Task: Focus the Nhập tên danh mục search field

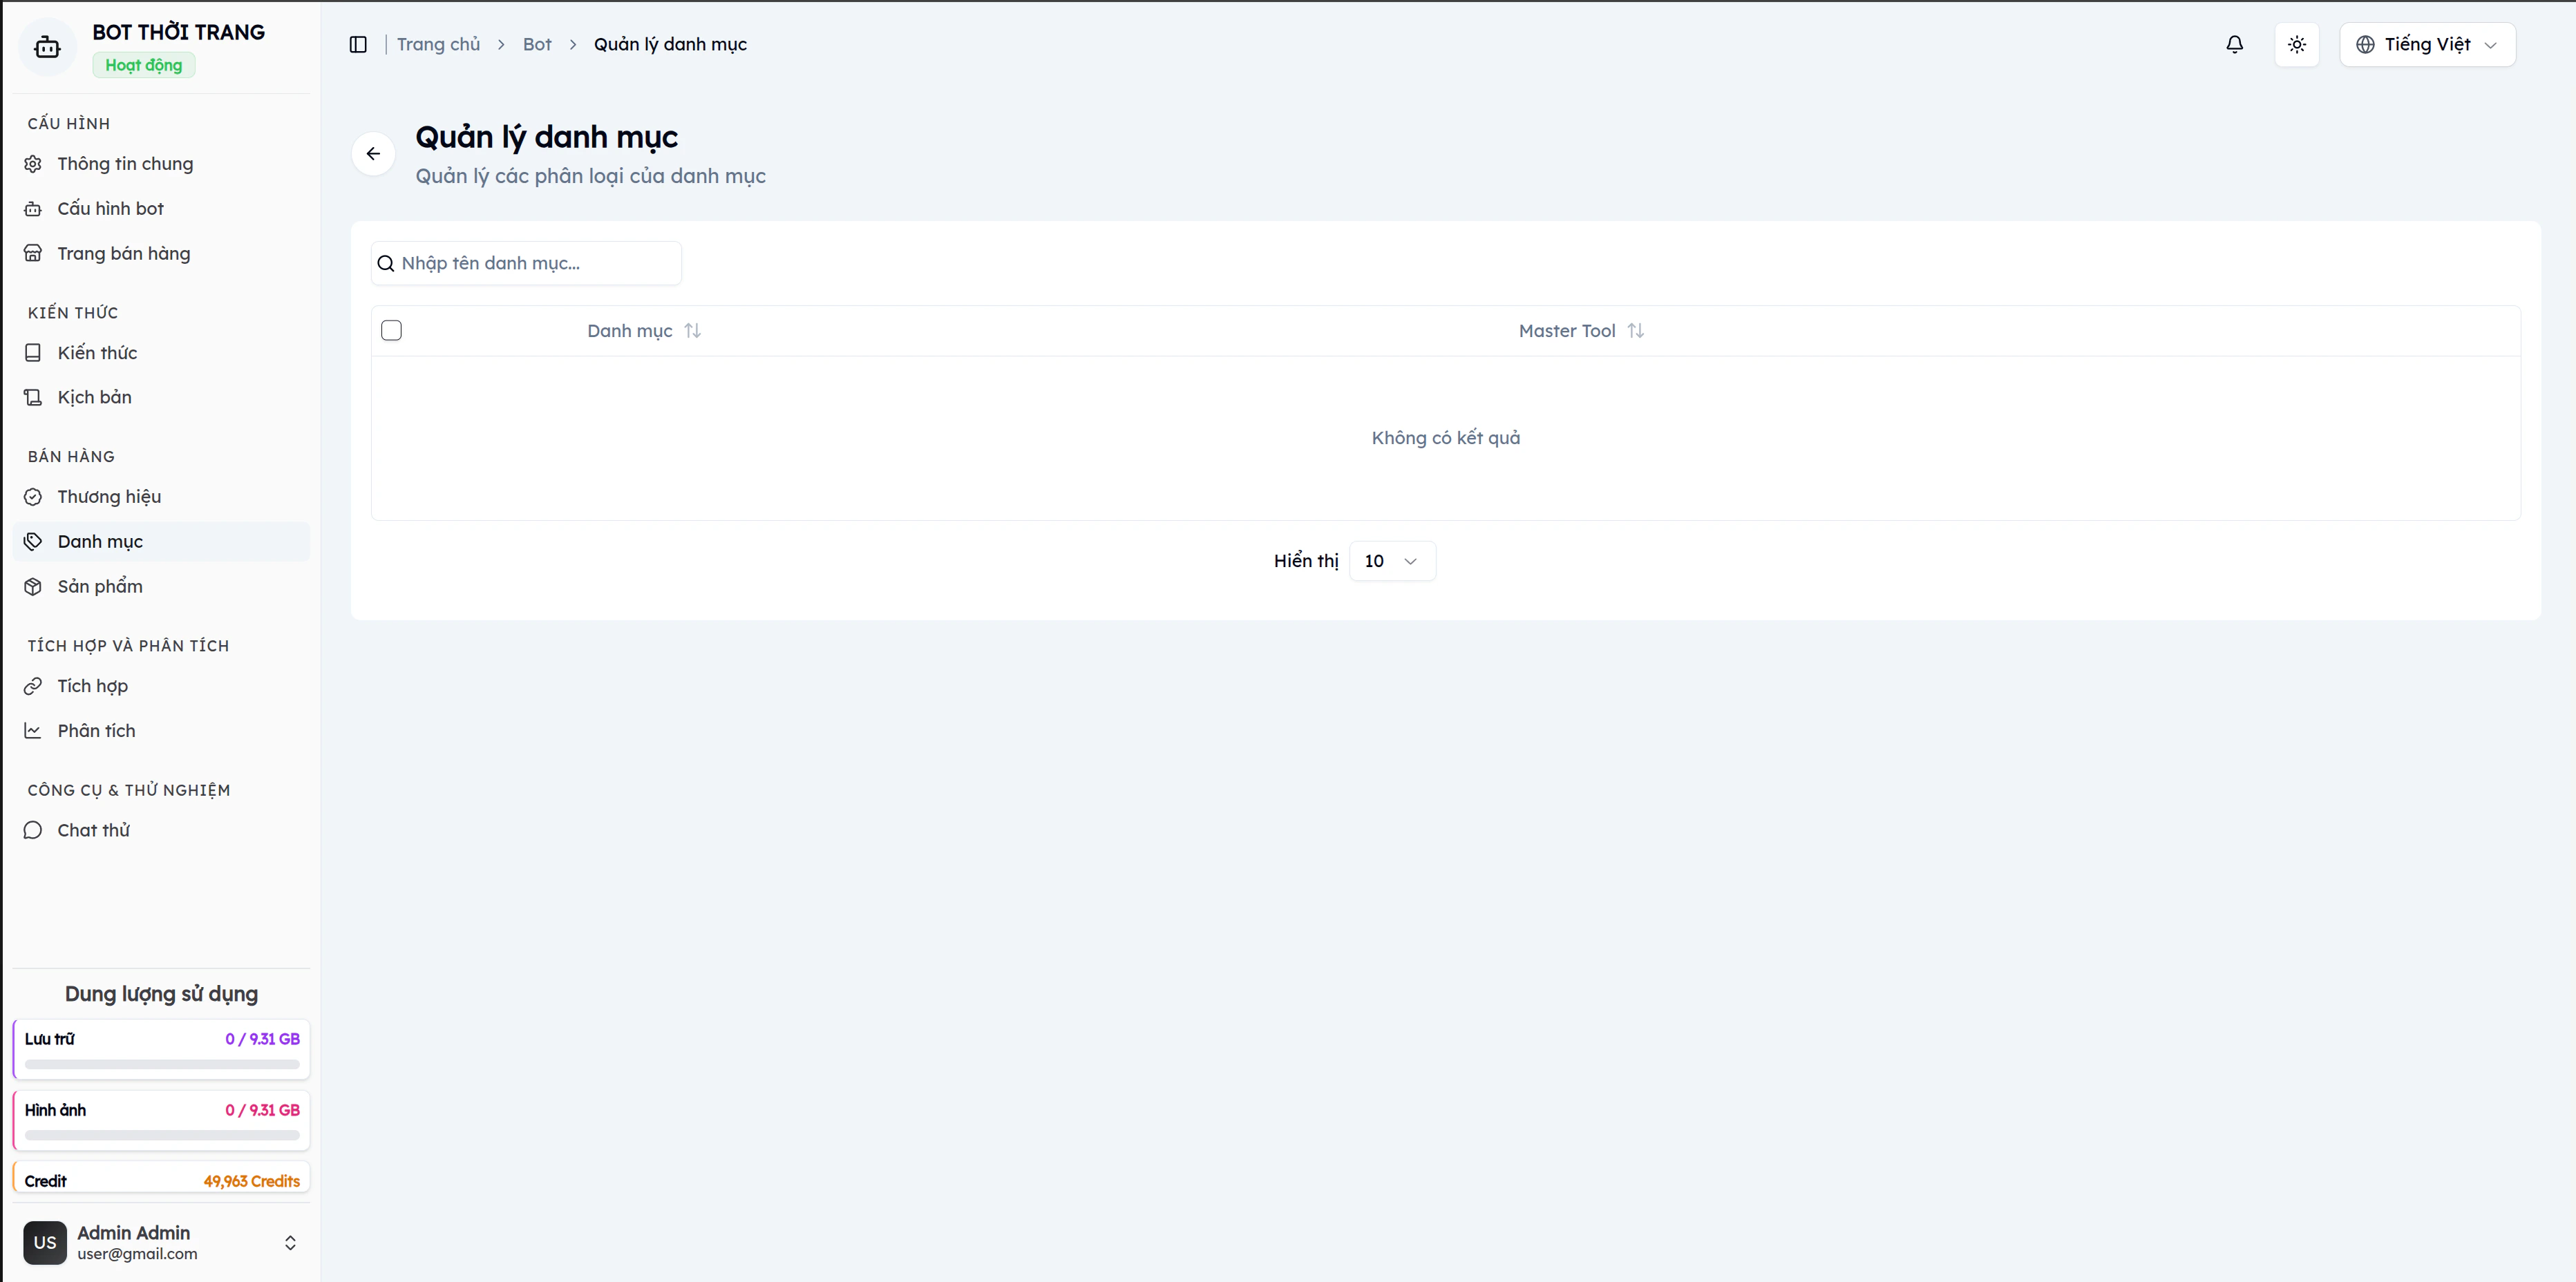Action: 535,264
